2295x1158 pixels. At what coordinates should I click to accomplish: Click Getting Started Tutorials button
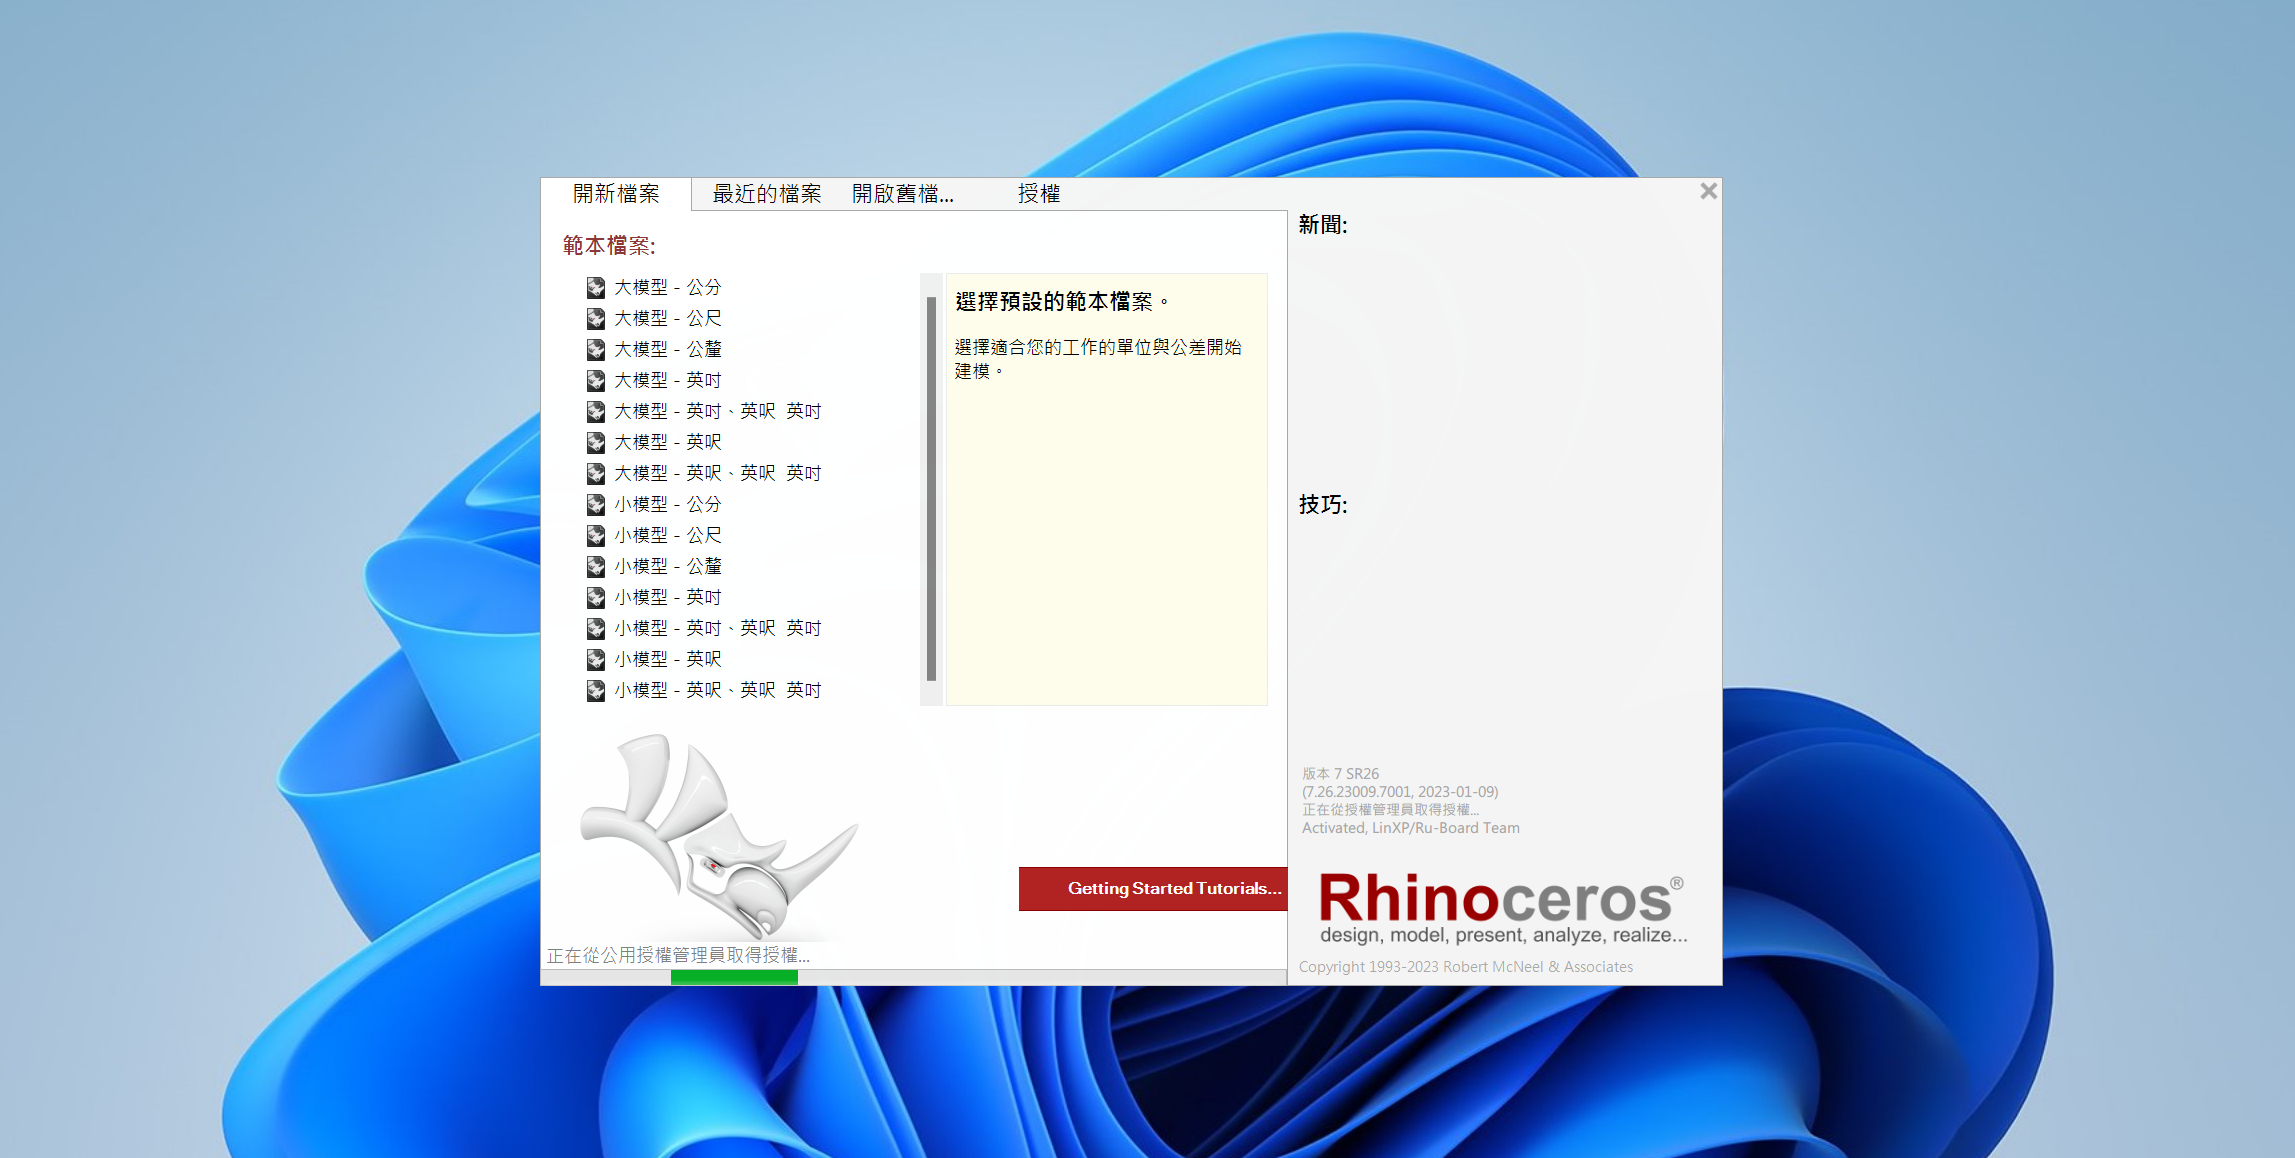(1150, 889)
